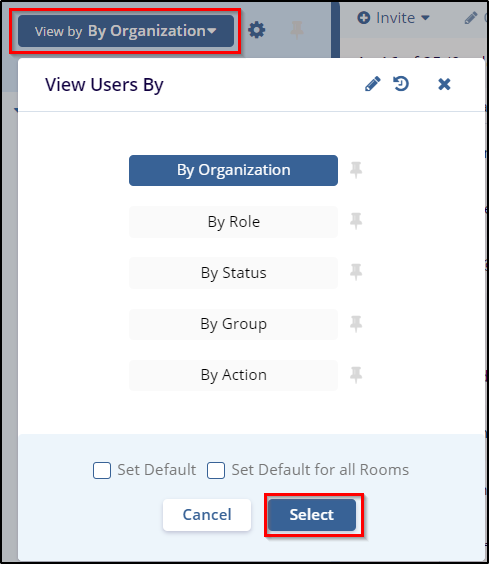Enable the Set Default checkbox
This screenshot has height=564, width=489.
tap(102, 470)
